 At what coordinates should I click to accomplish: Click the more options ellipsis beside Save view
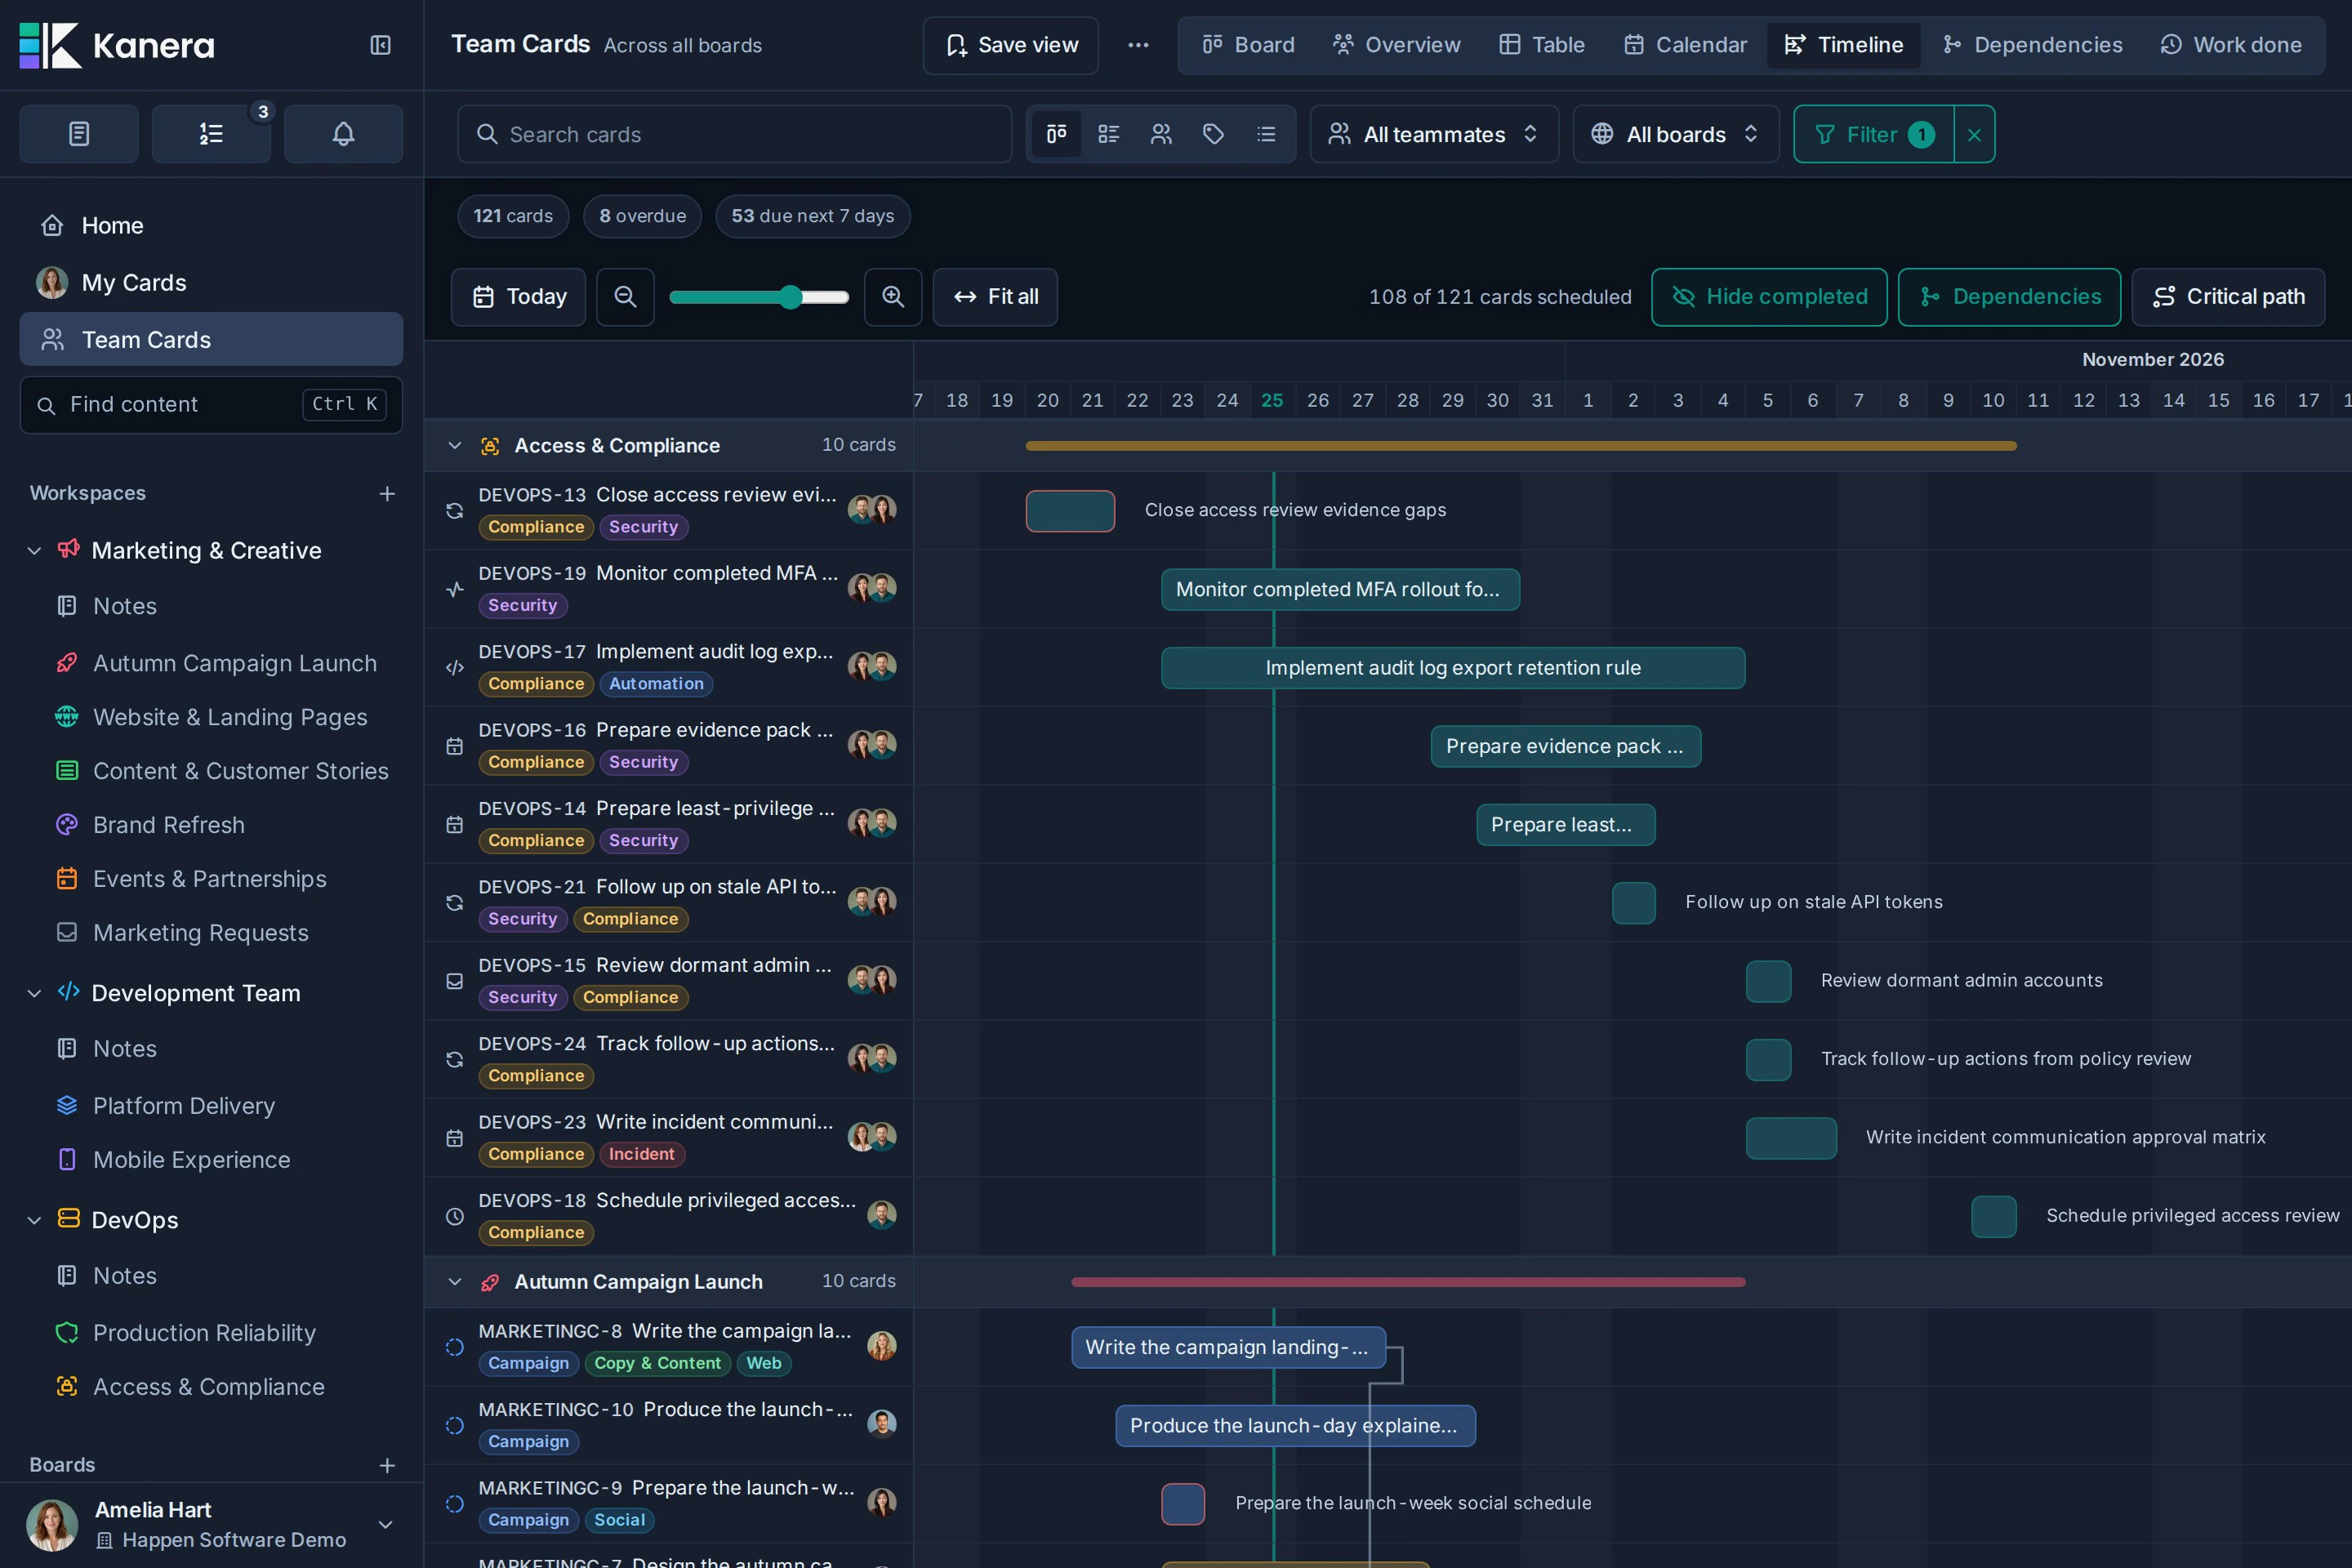pos(1138,45)
